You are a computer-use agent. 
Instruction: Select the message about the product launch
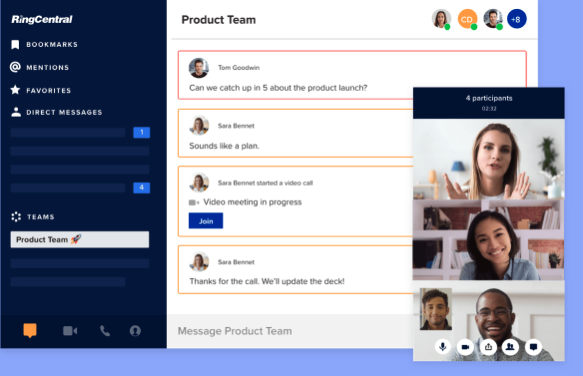[278, 88]
